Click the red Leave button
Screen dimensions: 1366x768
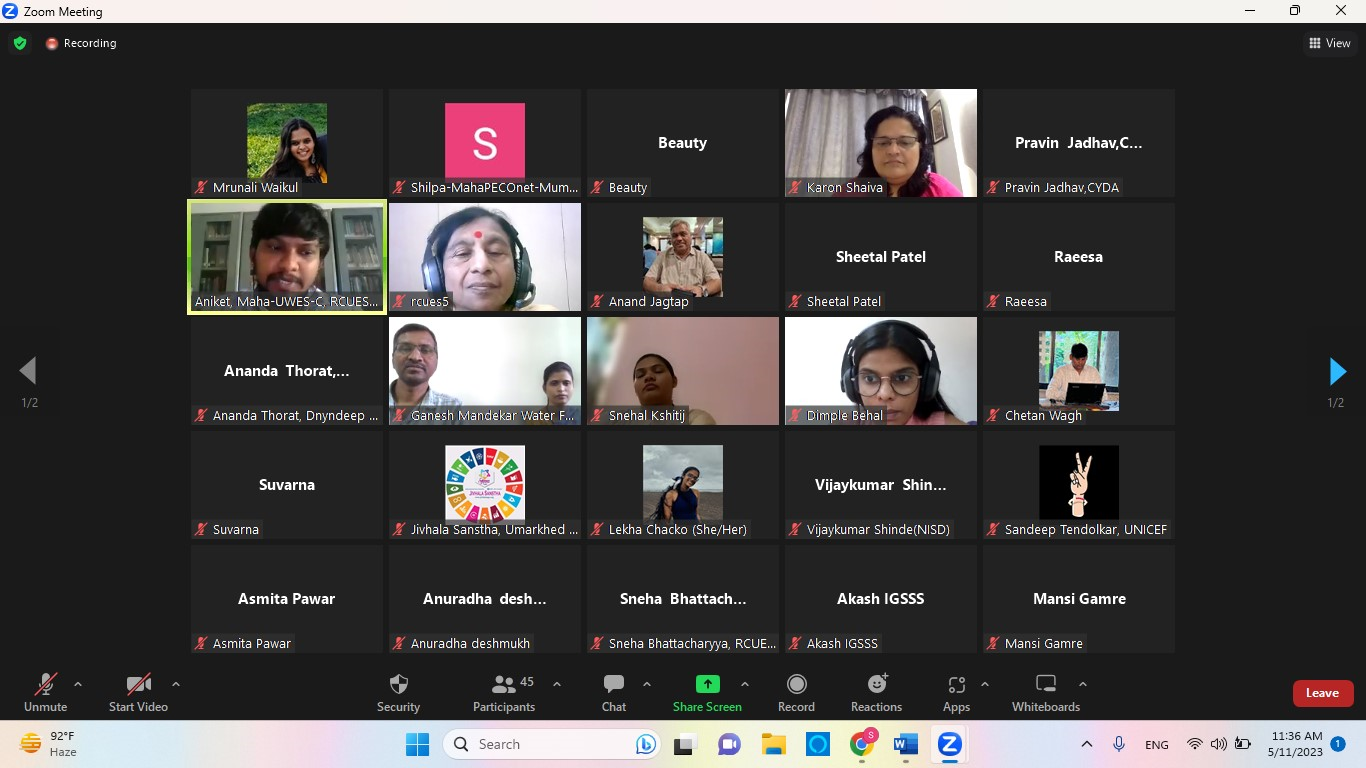click(1322, 693)
